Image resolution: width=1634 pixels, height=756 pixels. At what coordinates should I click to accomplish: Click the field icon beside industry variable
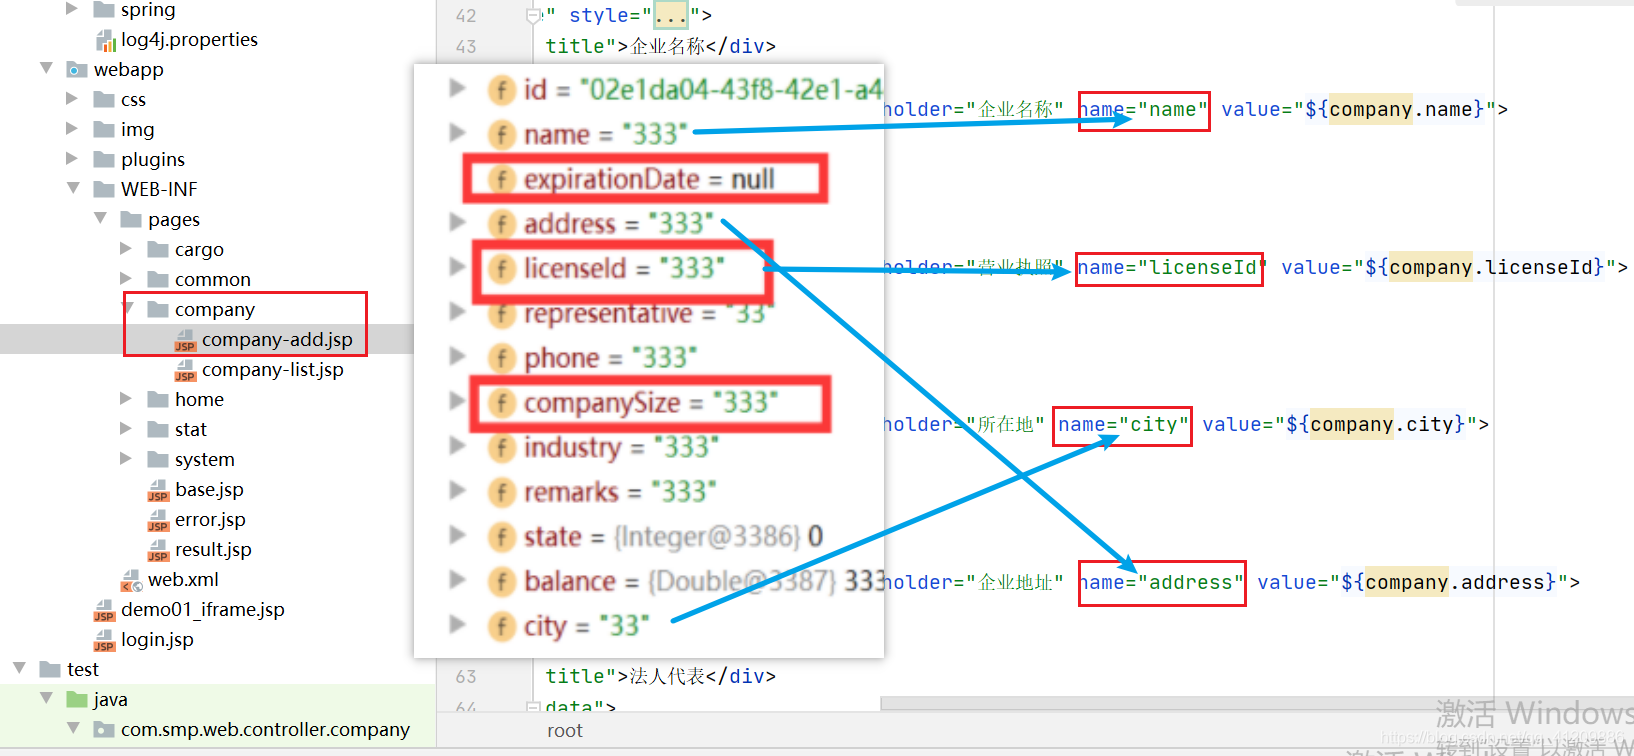502,447
